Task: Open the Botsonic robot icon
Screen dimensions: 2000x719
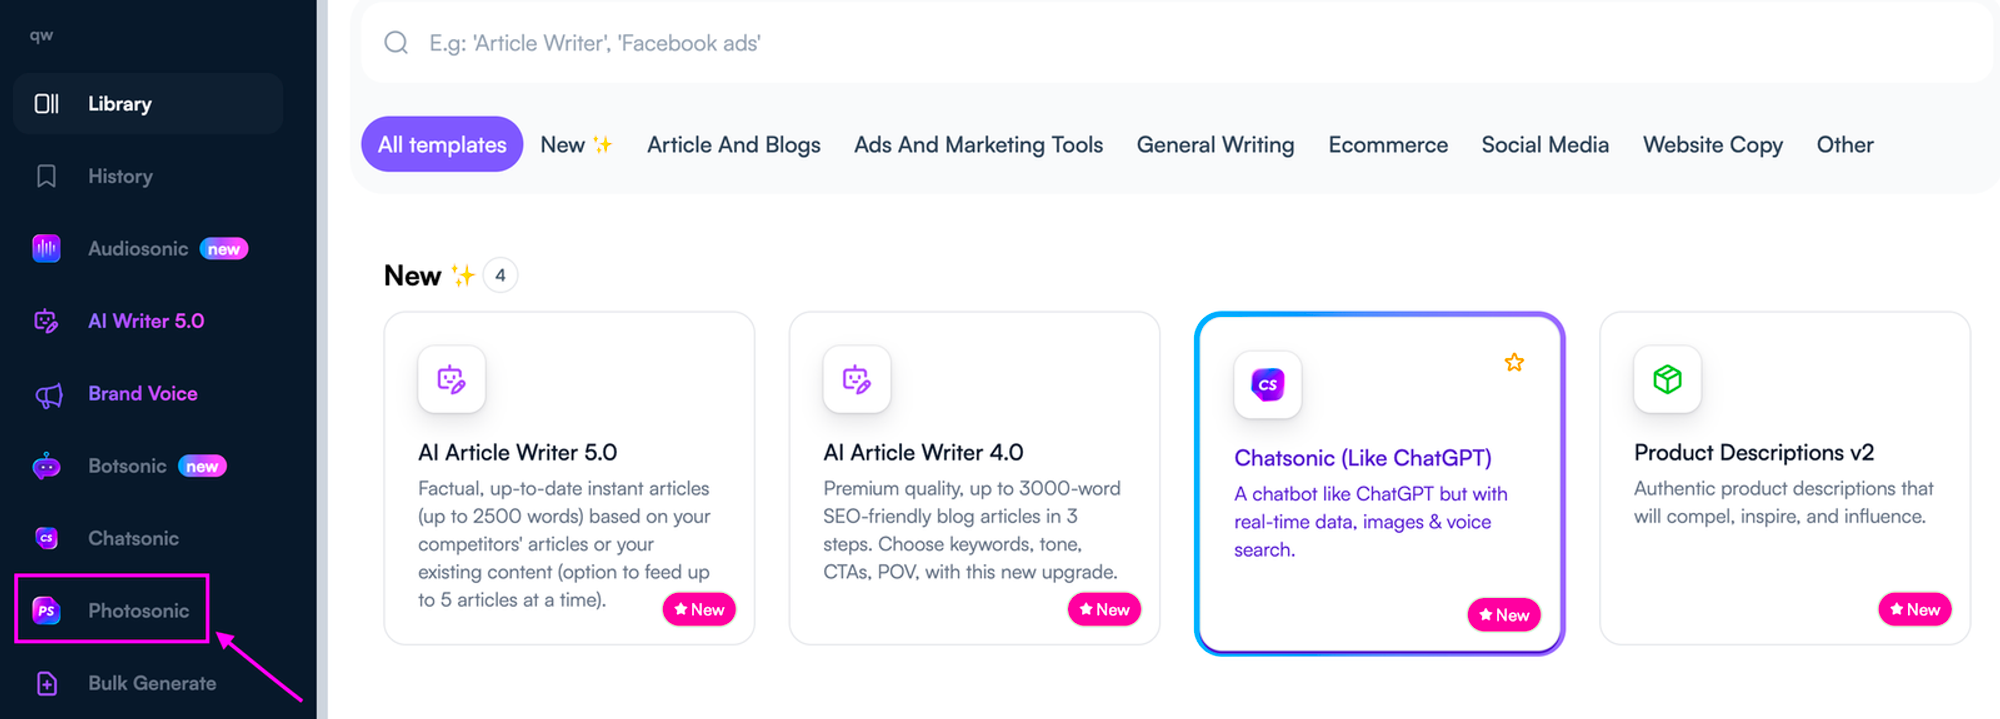Action: 47,467
